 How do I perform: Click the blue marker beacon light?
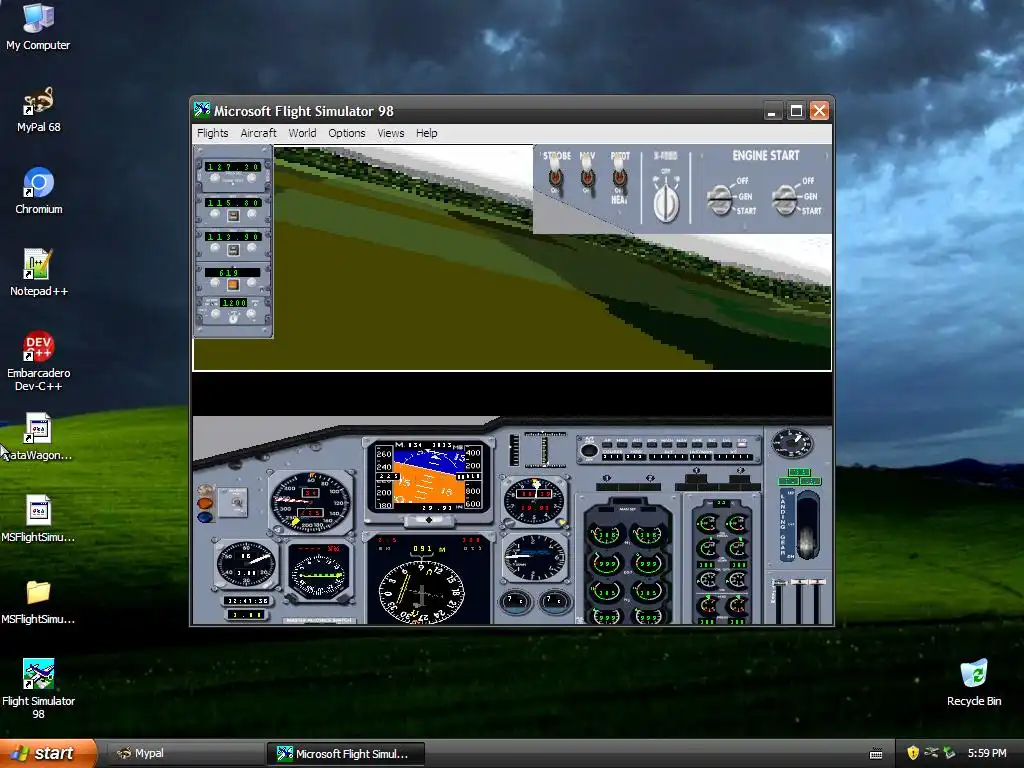(x=205, y=517)
